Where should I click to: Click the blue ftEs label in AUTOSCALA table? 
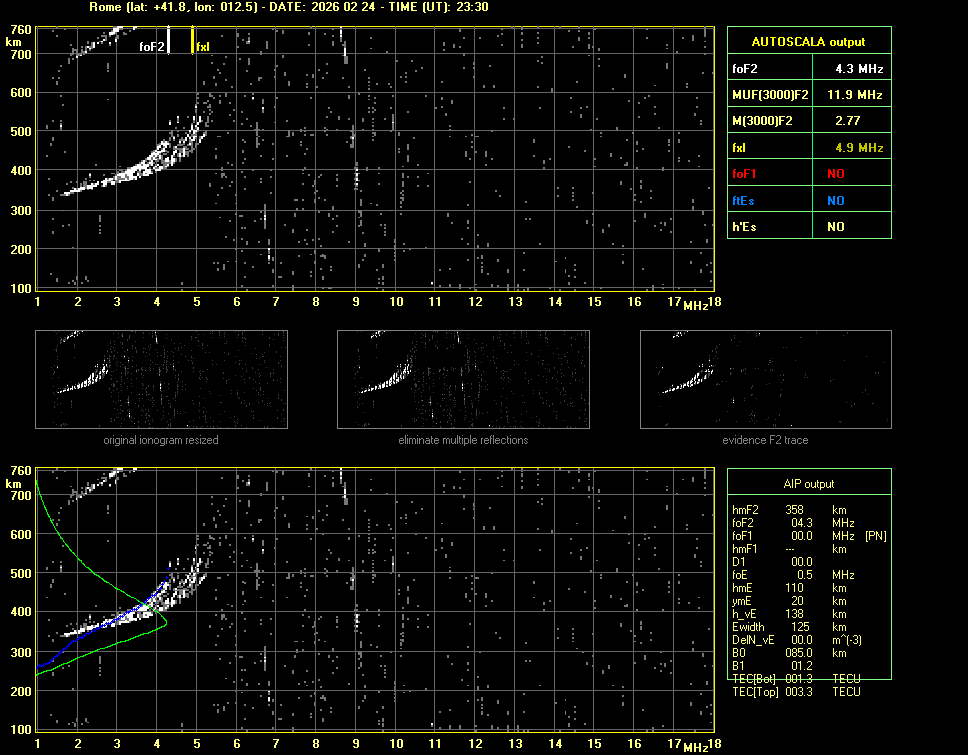744,200
